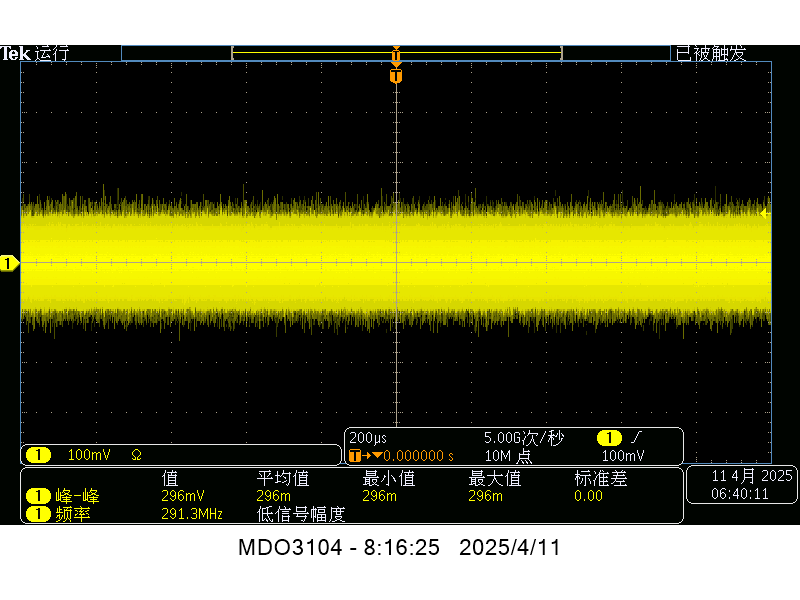800x600 pixels.
Task: Click the channel badge beside 频率
Action: (38, 514)
